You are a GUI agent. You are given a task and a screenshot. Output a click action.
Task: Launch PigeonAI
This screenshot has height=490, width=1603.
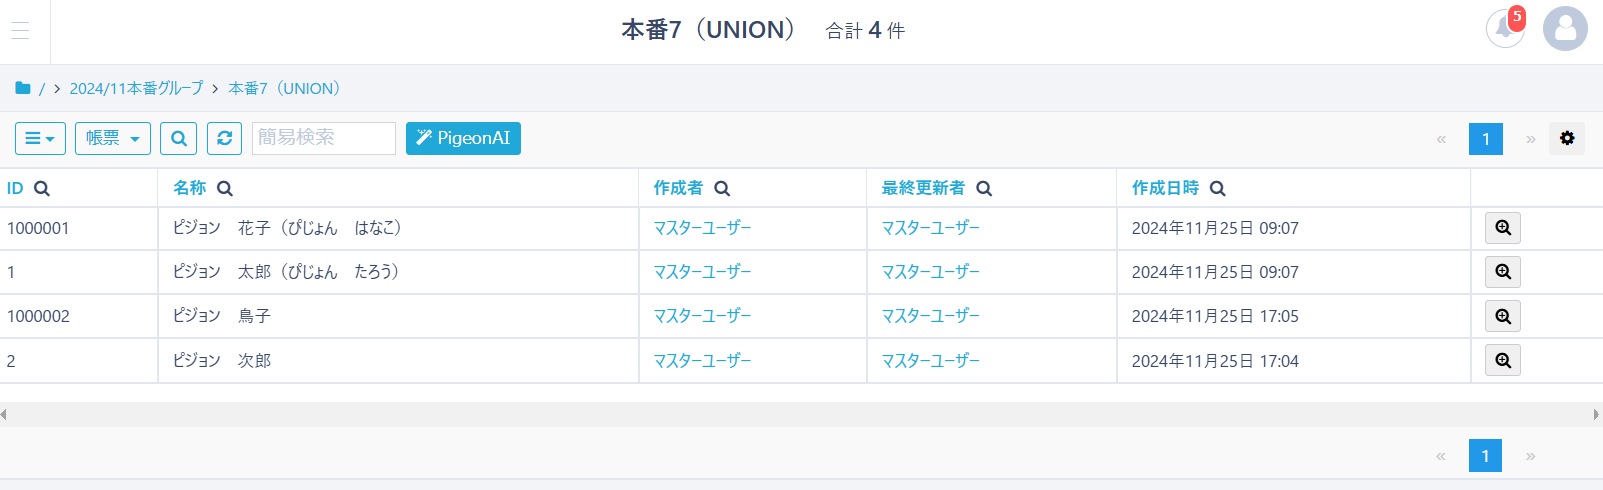[463, 138]
